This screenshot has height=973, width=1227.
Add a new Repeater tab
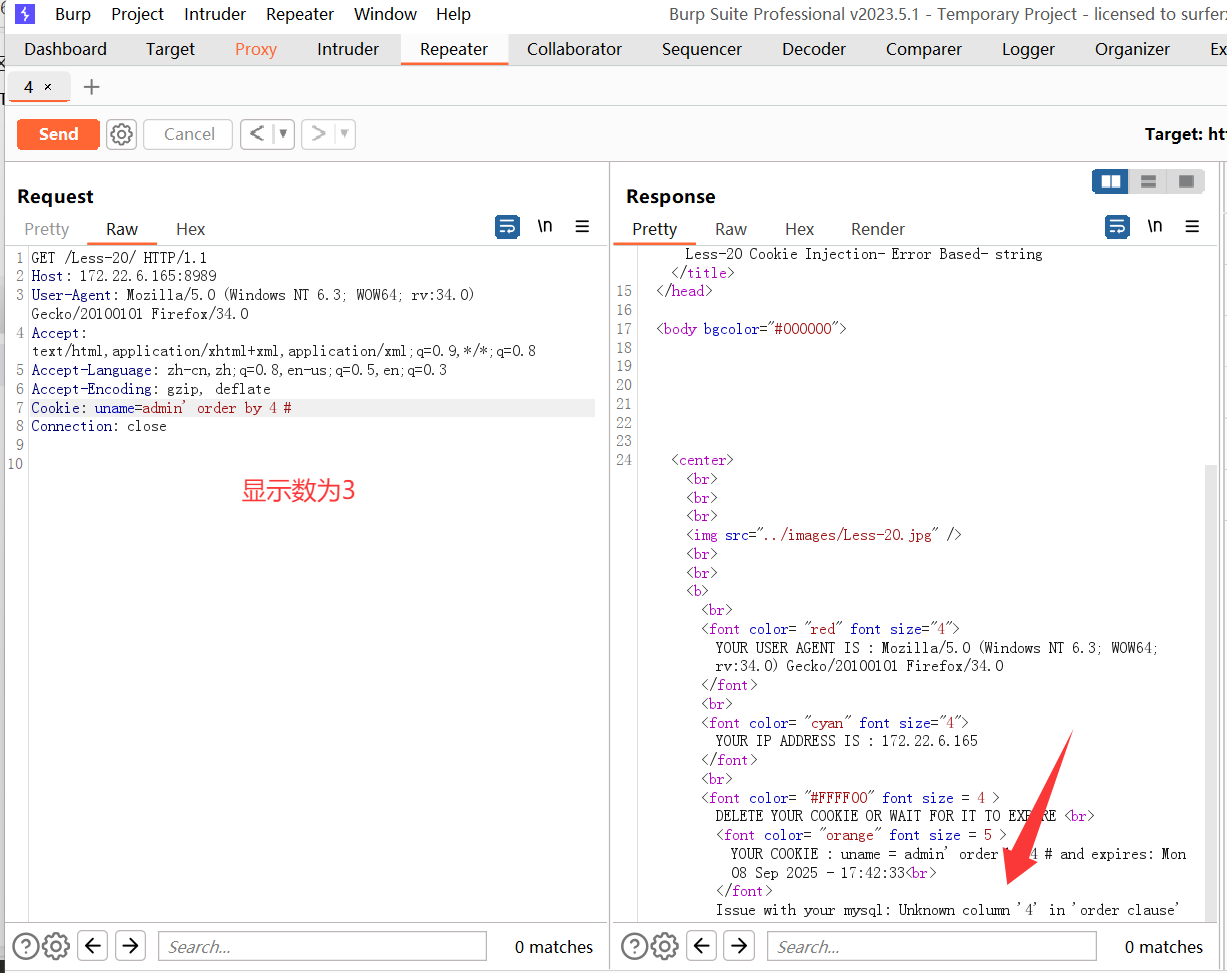point(91,87)
